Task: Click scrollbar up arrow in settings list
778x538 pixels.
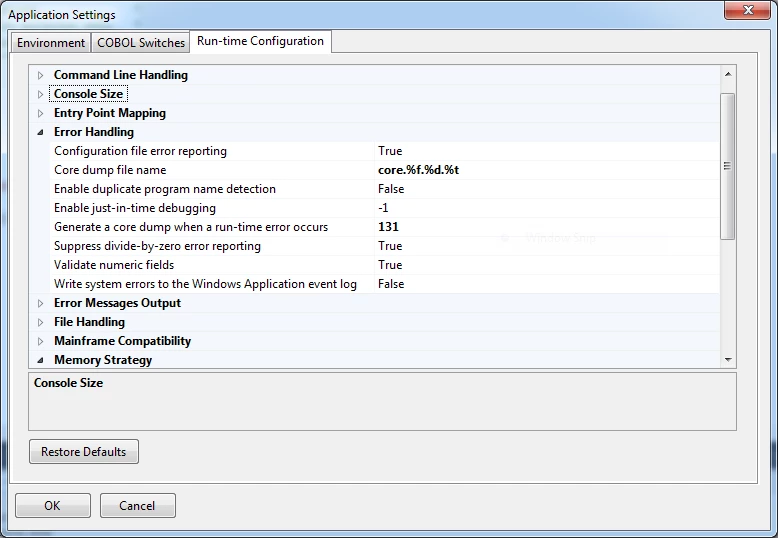Action: point(728,74)
